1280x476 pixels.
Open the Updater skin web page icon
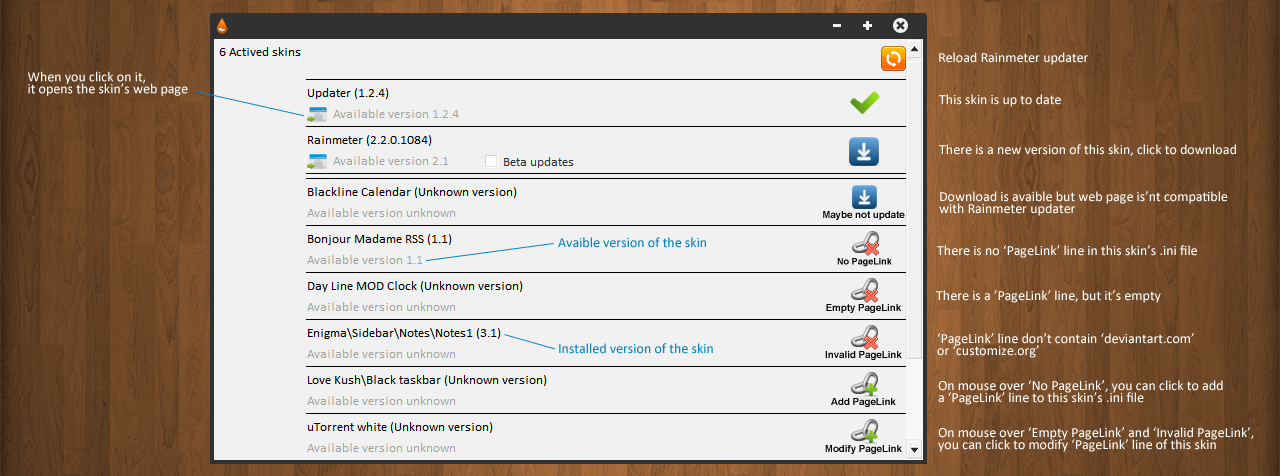point(317,114)
